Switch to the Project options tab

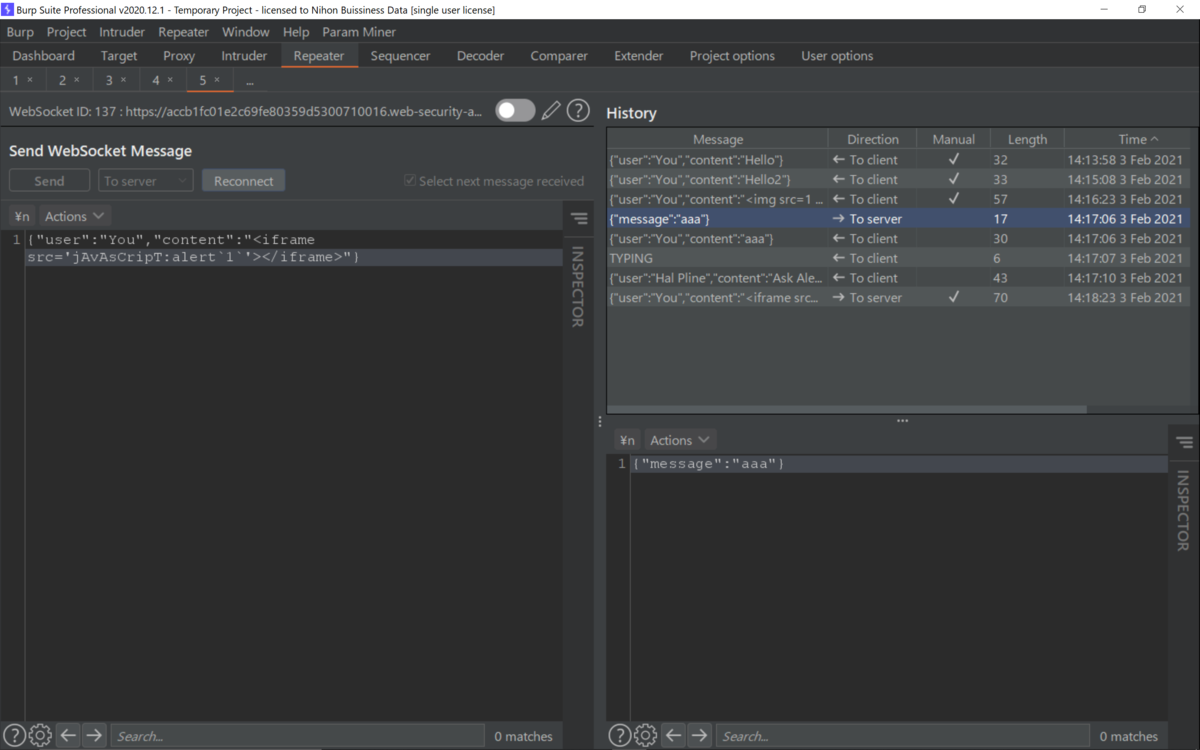tap(732, 56)
